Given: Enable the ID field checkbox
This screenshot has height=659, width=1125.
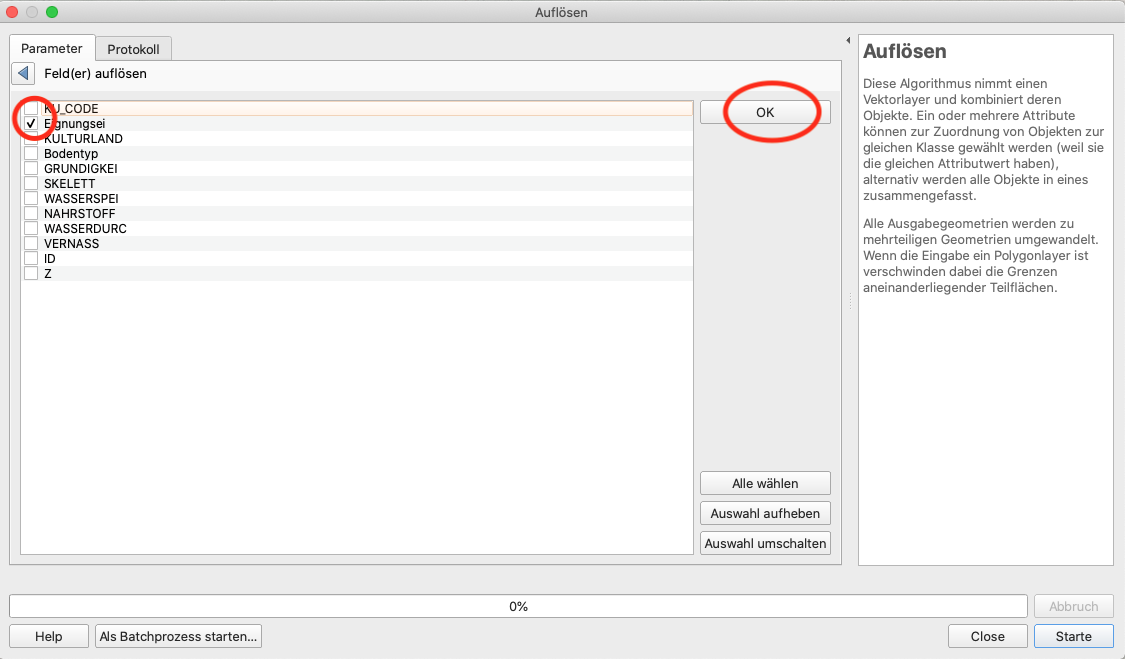Looking at the screenshot, I should click(31, 259).
